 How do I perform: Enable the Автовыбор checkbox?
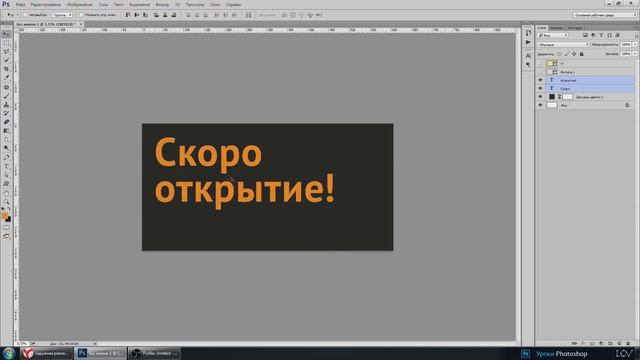click(25, 15)
